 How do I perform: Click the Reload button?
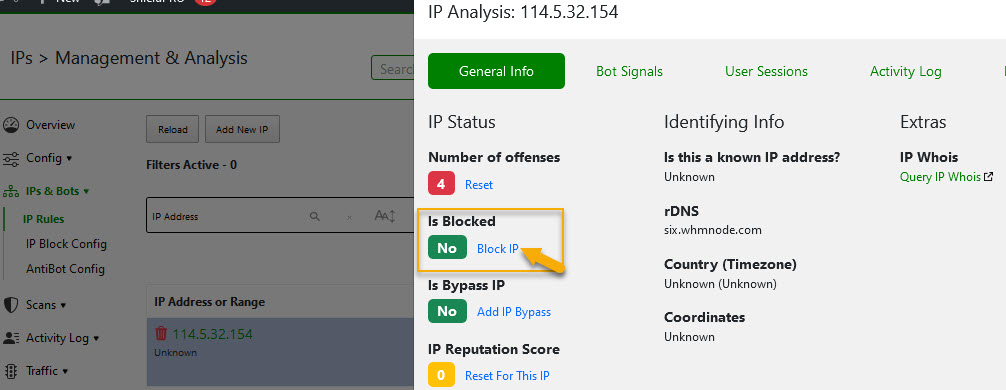173,130
